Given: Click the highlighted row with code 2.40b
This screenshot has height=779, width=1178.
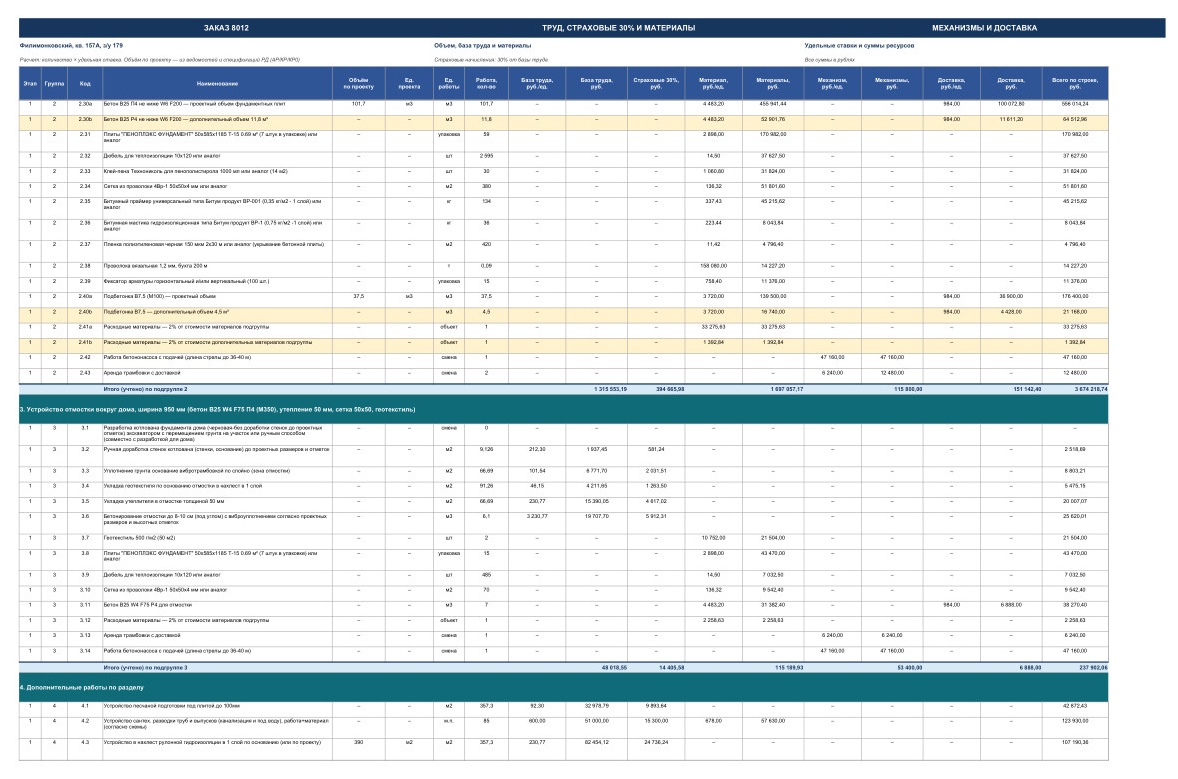Looking at the screenshot, I should click(563, 312).
